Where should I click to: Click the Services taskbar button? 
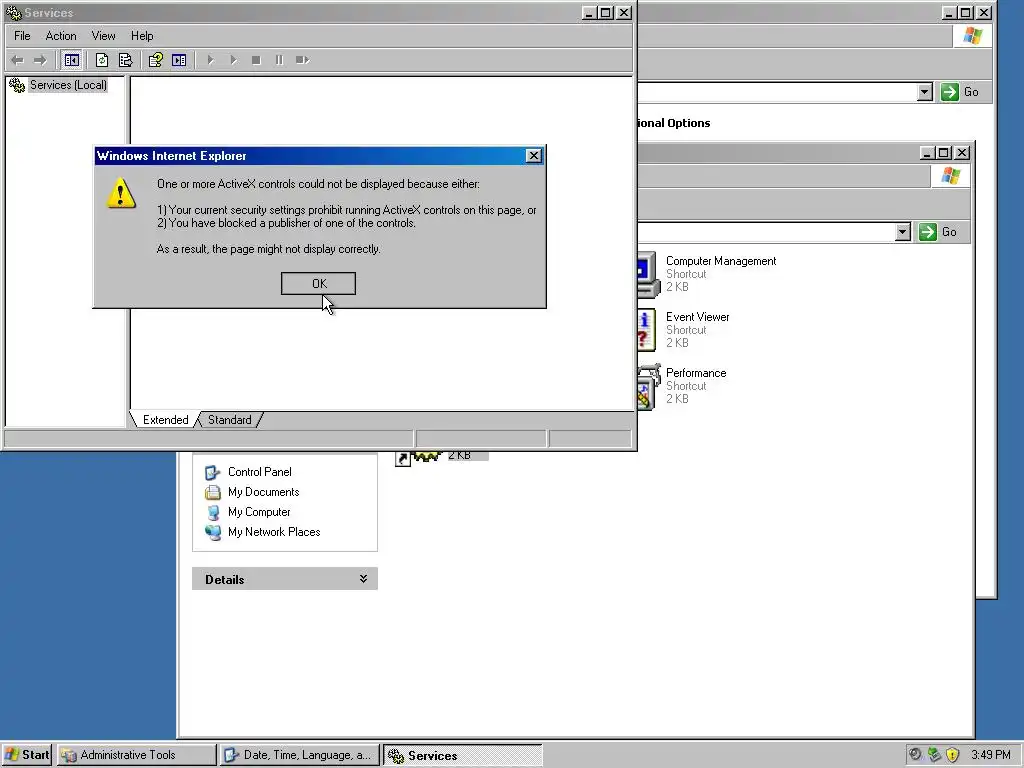point(463,755)
